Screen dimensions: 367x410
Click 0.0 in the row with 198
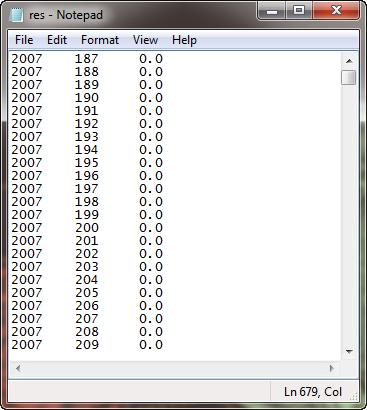coord(151,202)
